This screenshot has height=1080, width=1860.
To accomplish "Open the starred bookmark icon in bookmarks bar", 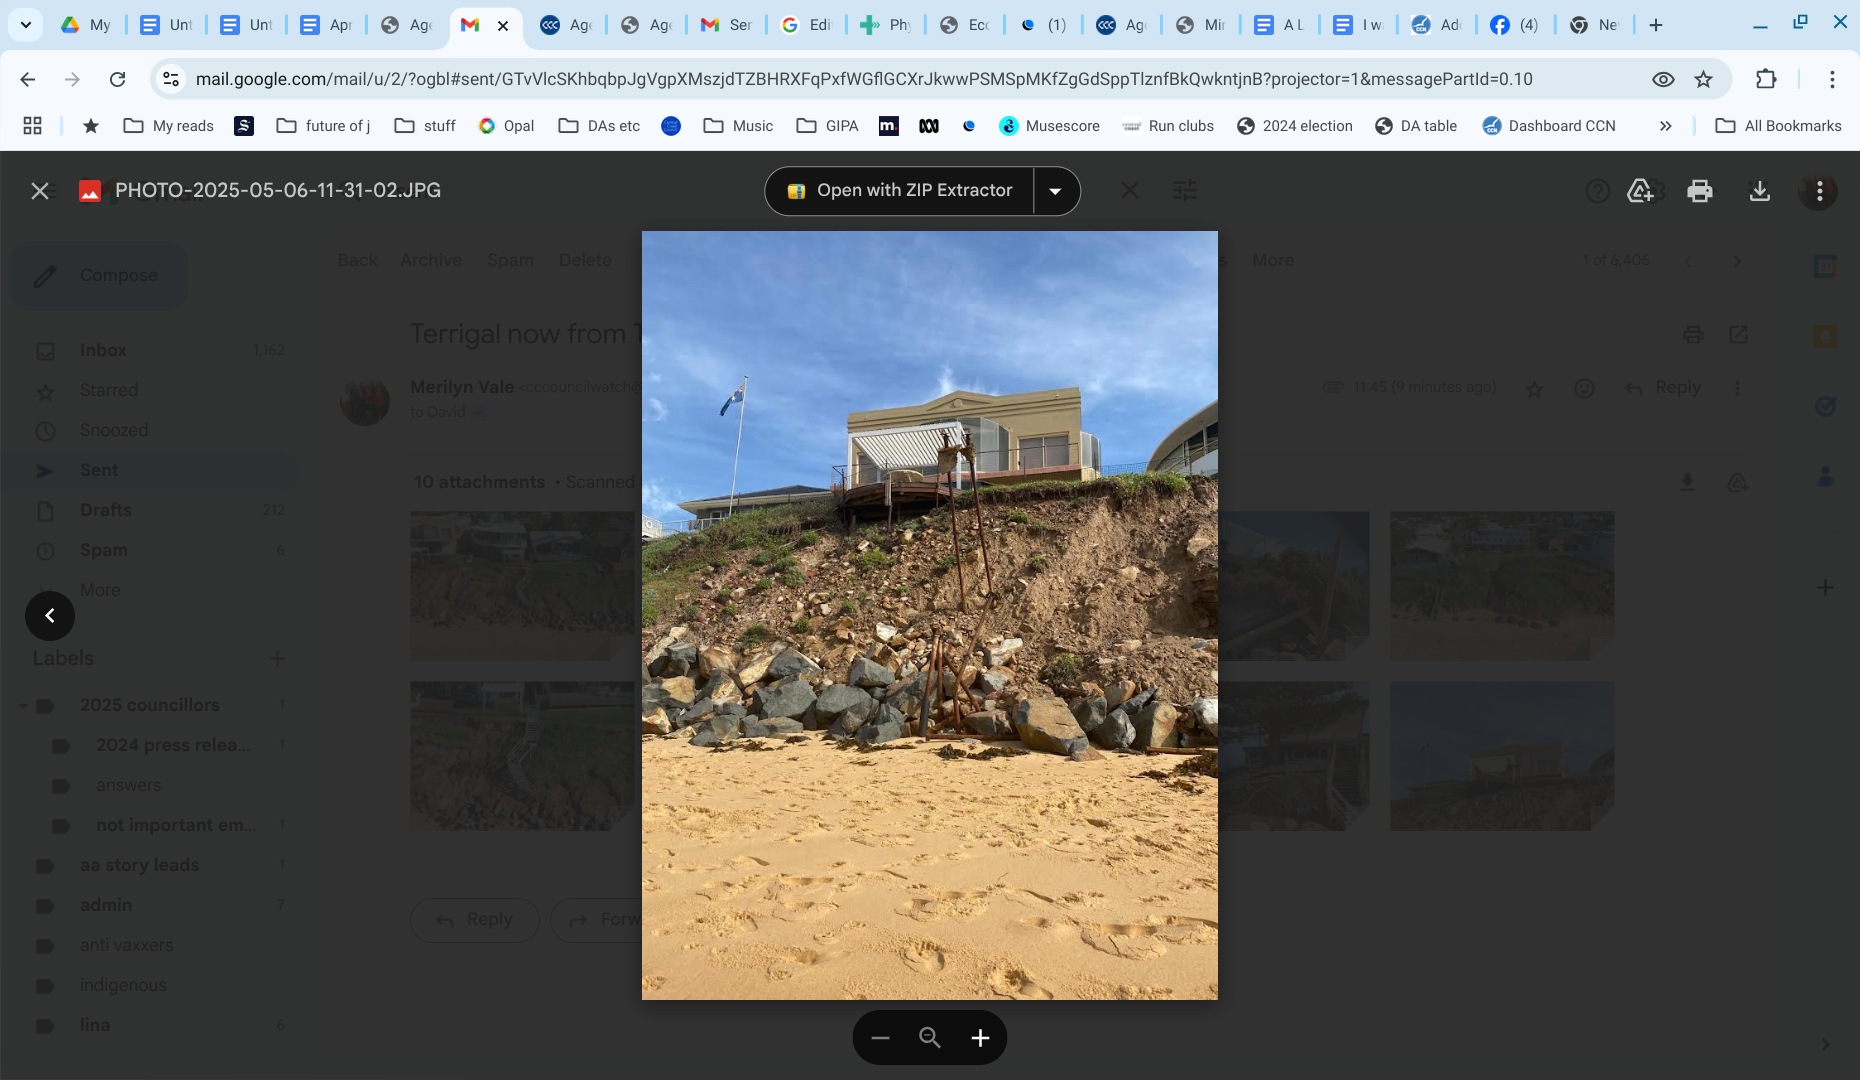I will 91,126.
